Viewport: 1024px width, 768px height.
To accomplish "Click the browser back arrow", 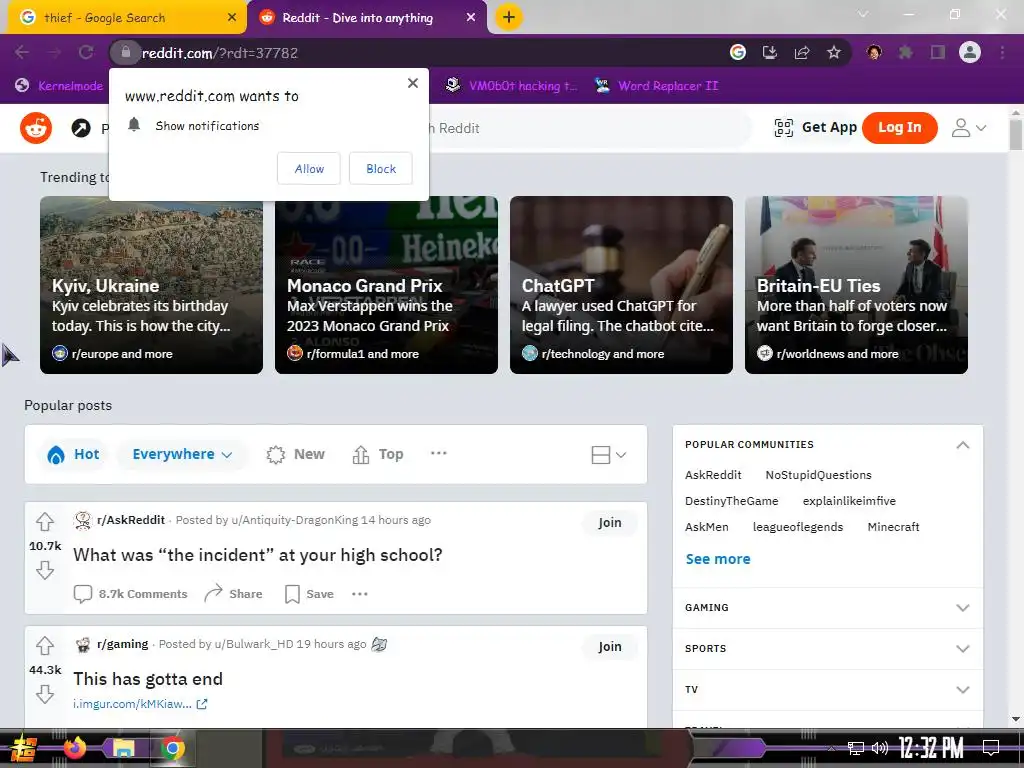I will 22,52.
